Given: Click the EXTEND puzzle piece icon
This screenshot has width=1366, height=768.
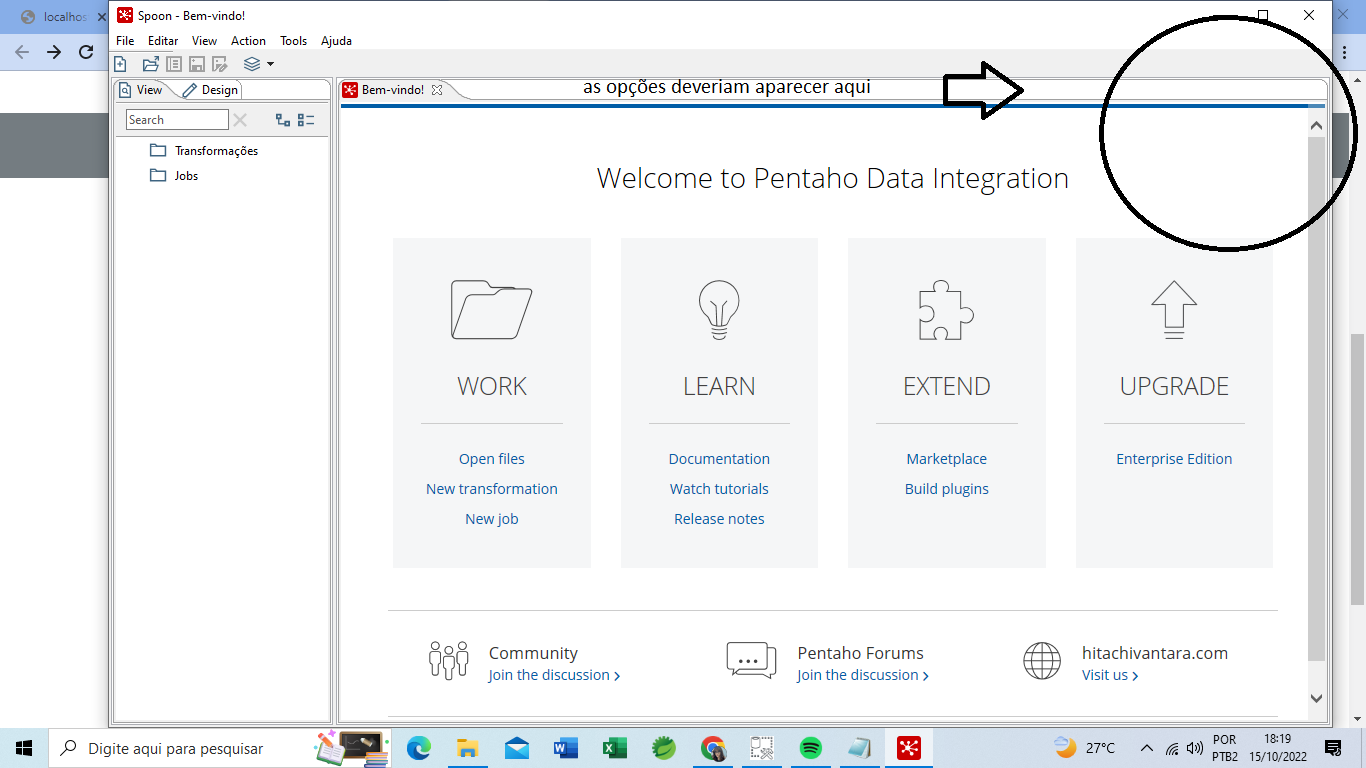Looking at the screenshot, I should pos(946,310).
